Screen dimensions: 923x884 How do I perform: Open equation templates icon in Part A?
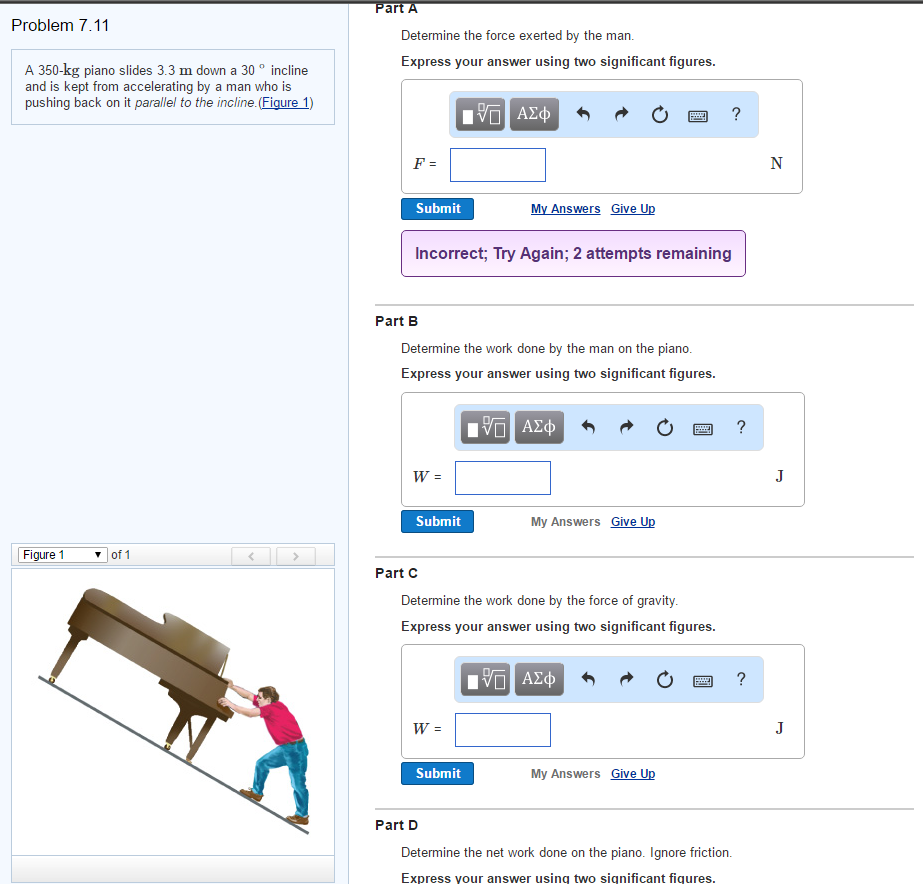tap(480, 114)
